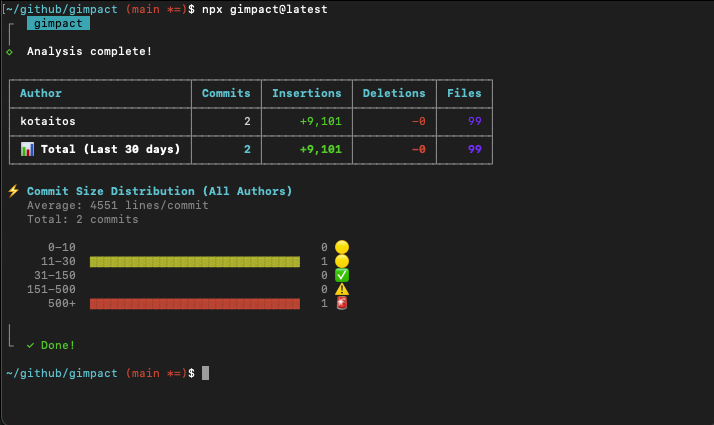Click the -0 deletions in the Total row
714x425 pixels.
[x=418, y=149]
